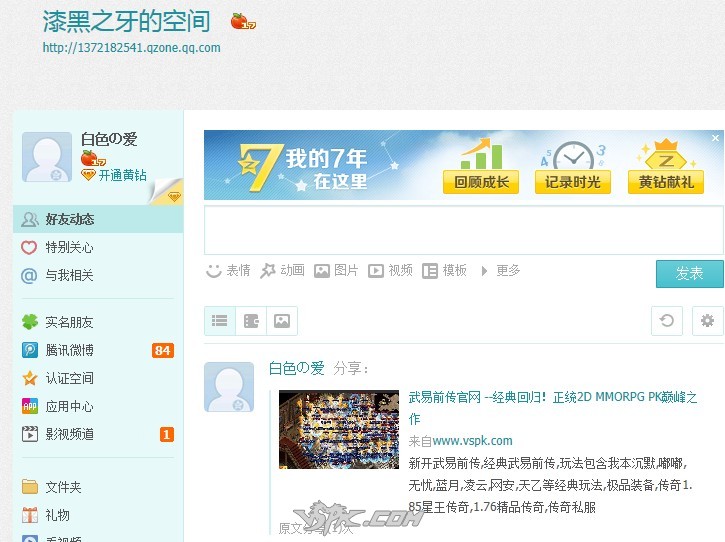
Task: Switch feed to photo view
Action: click(282, 320)
